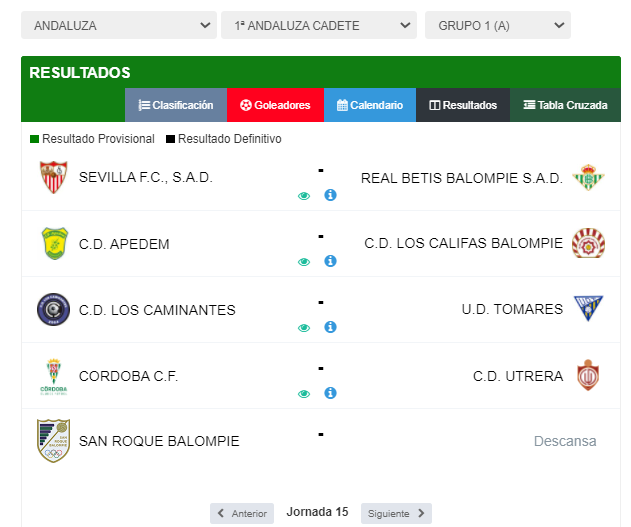
Task: Click info icon for Cordoba vs Utrera
Action: point(330,393)
